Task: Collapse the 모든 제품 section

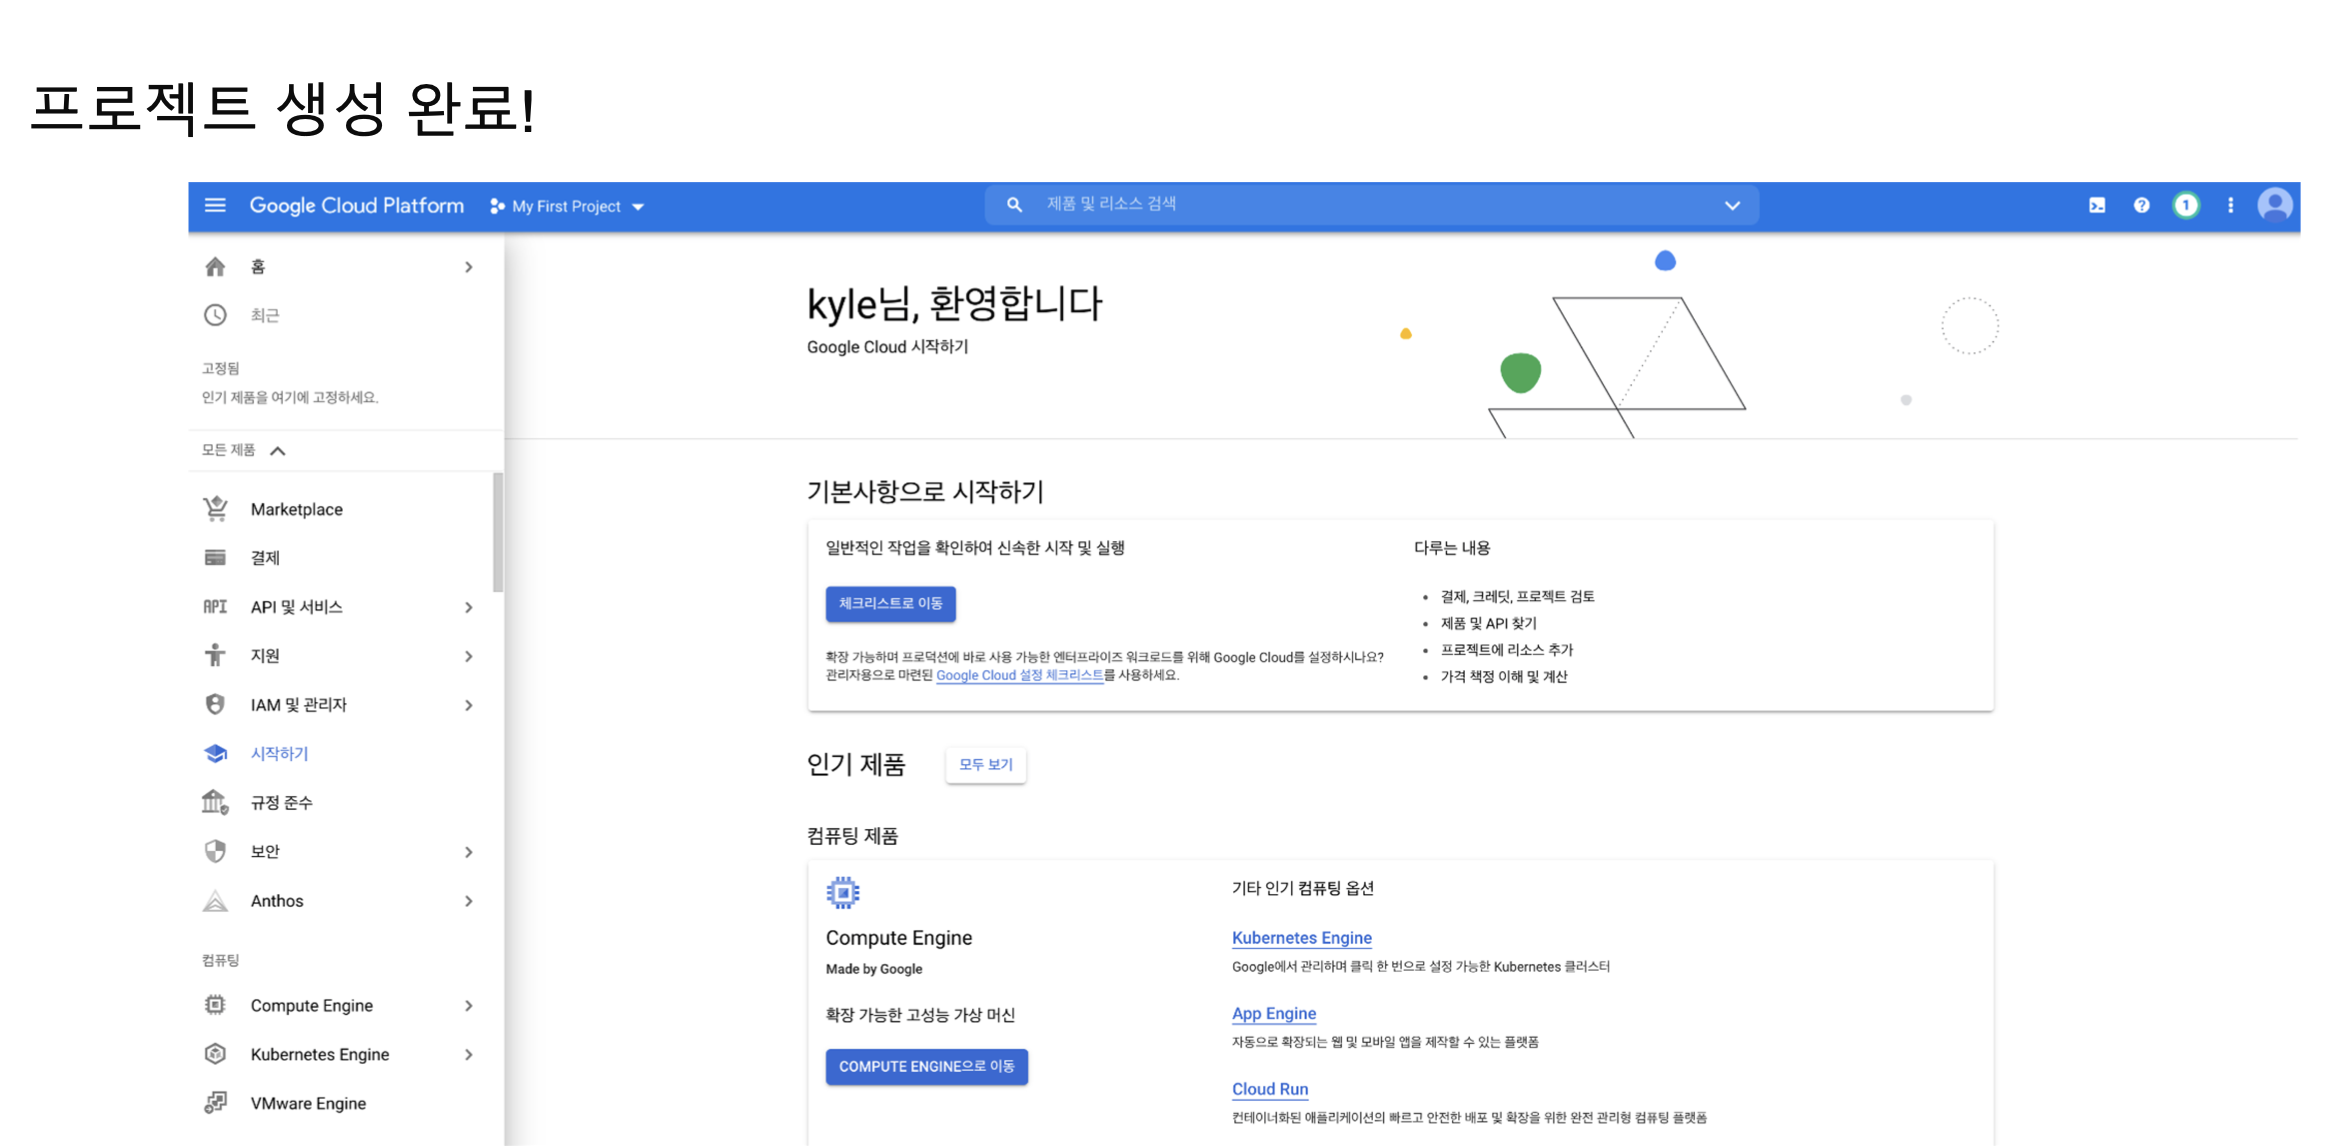Action: [x=278, y=451]
